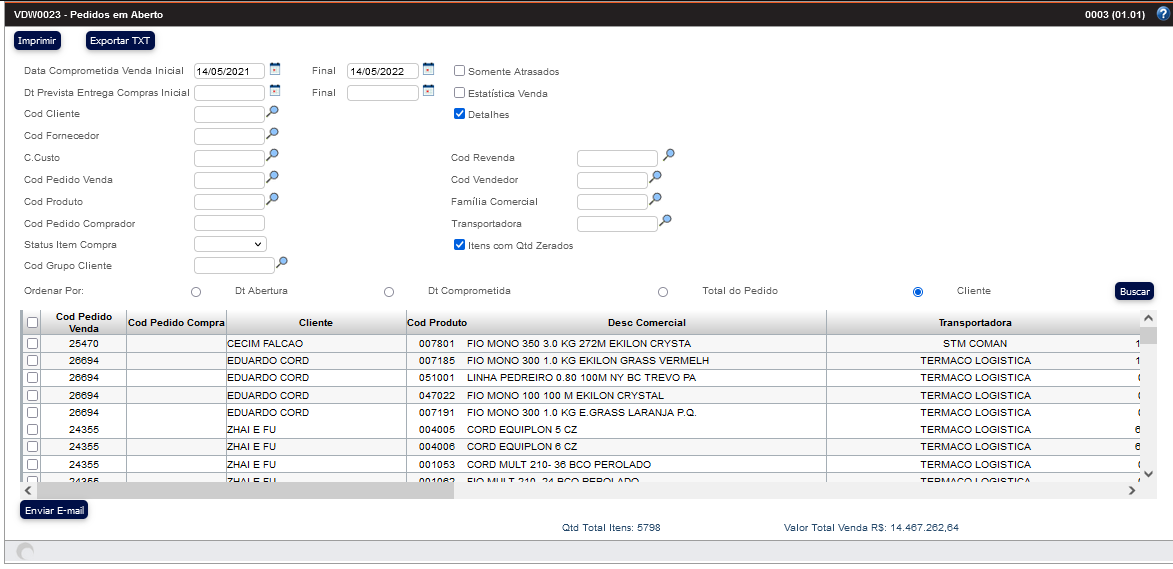Open Cod Vendedor search lookup
Viewport: 1173px width, 569px height.
[656, 178]
